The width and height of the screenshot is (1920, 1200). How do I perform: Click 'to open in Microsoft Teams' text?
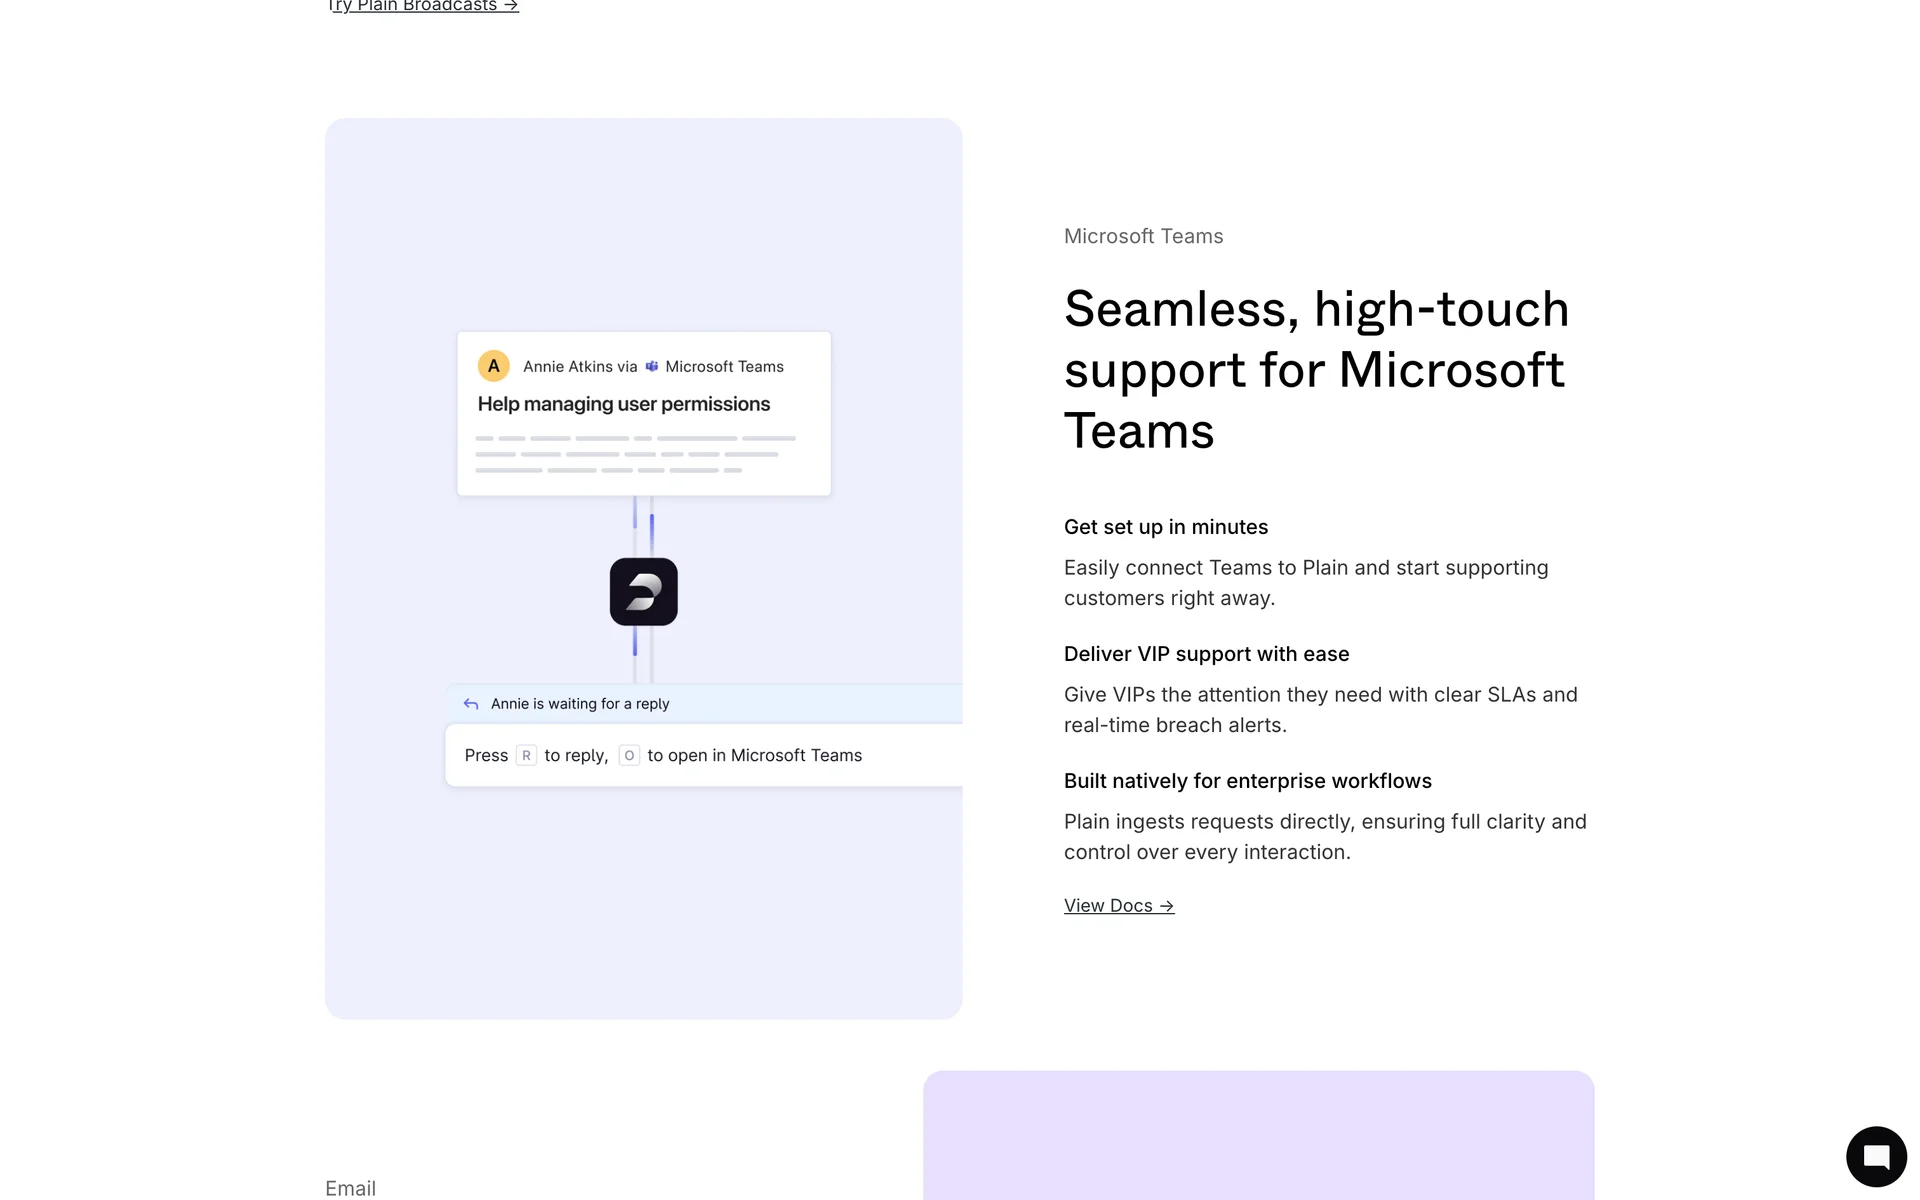754,755
